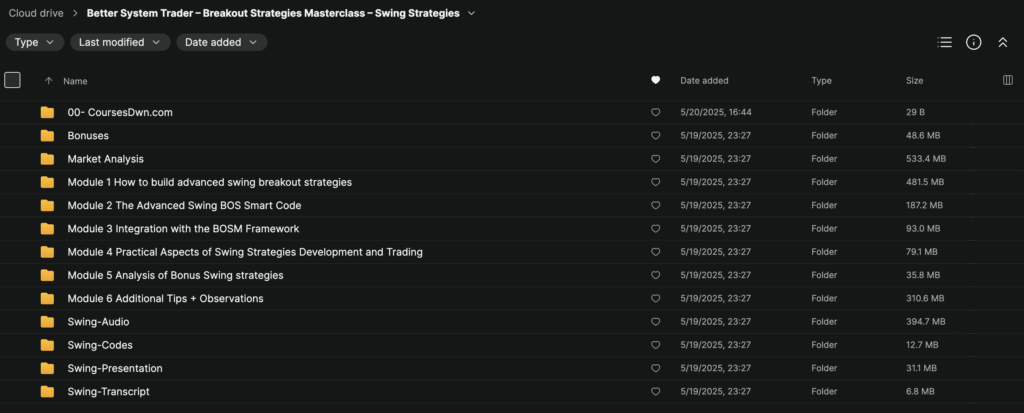This screenshot has width=1024, height=413.
Task: Select the Market Analysis folder name
Action: pyautogui.click(x=106, y=159)
